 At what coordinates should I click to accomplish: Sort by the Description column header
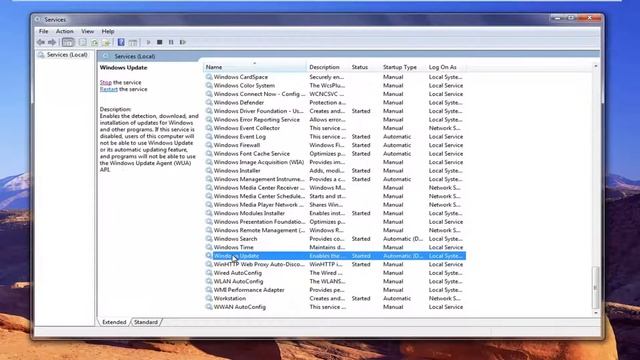328,67
